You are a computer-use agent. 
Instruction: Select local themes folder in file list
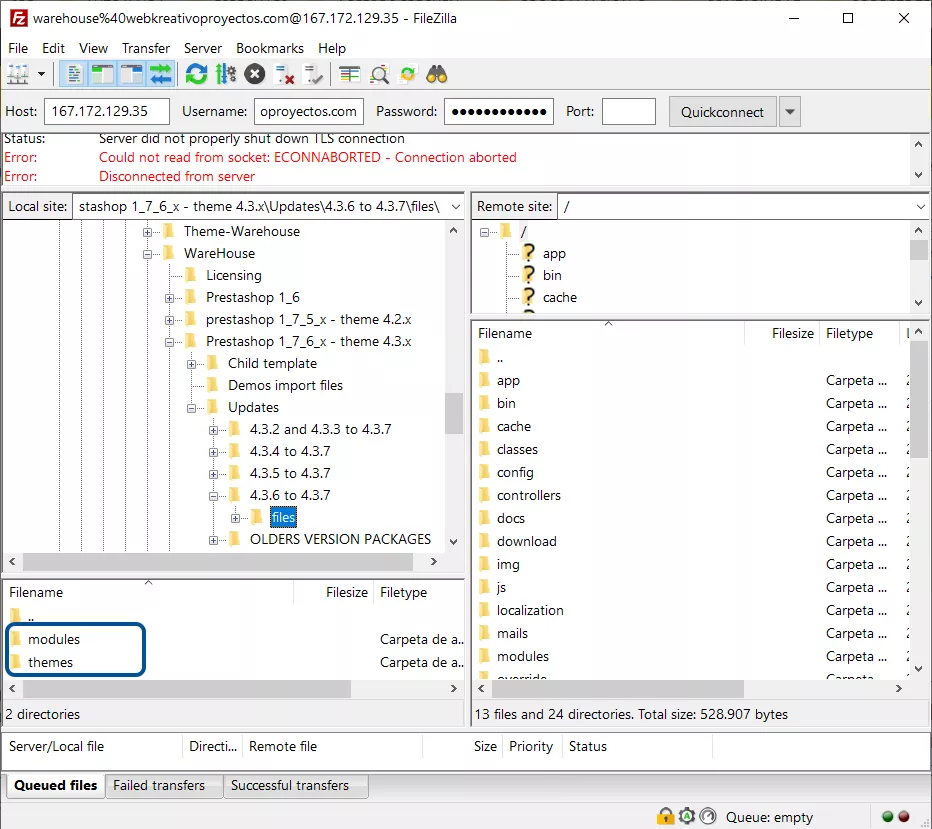(50, 663)
